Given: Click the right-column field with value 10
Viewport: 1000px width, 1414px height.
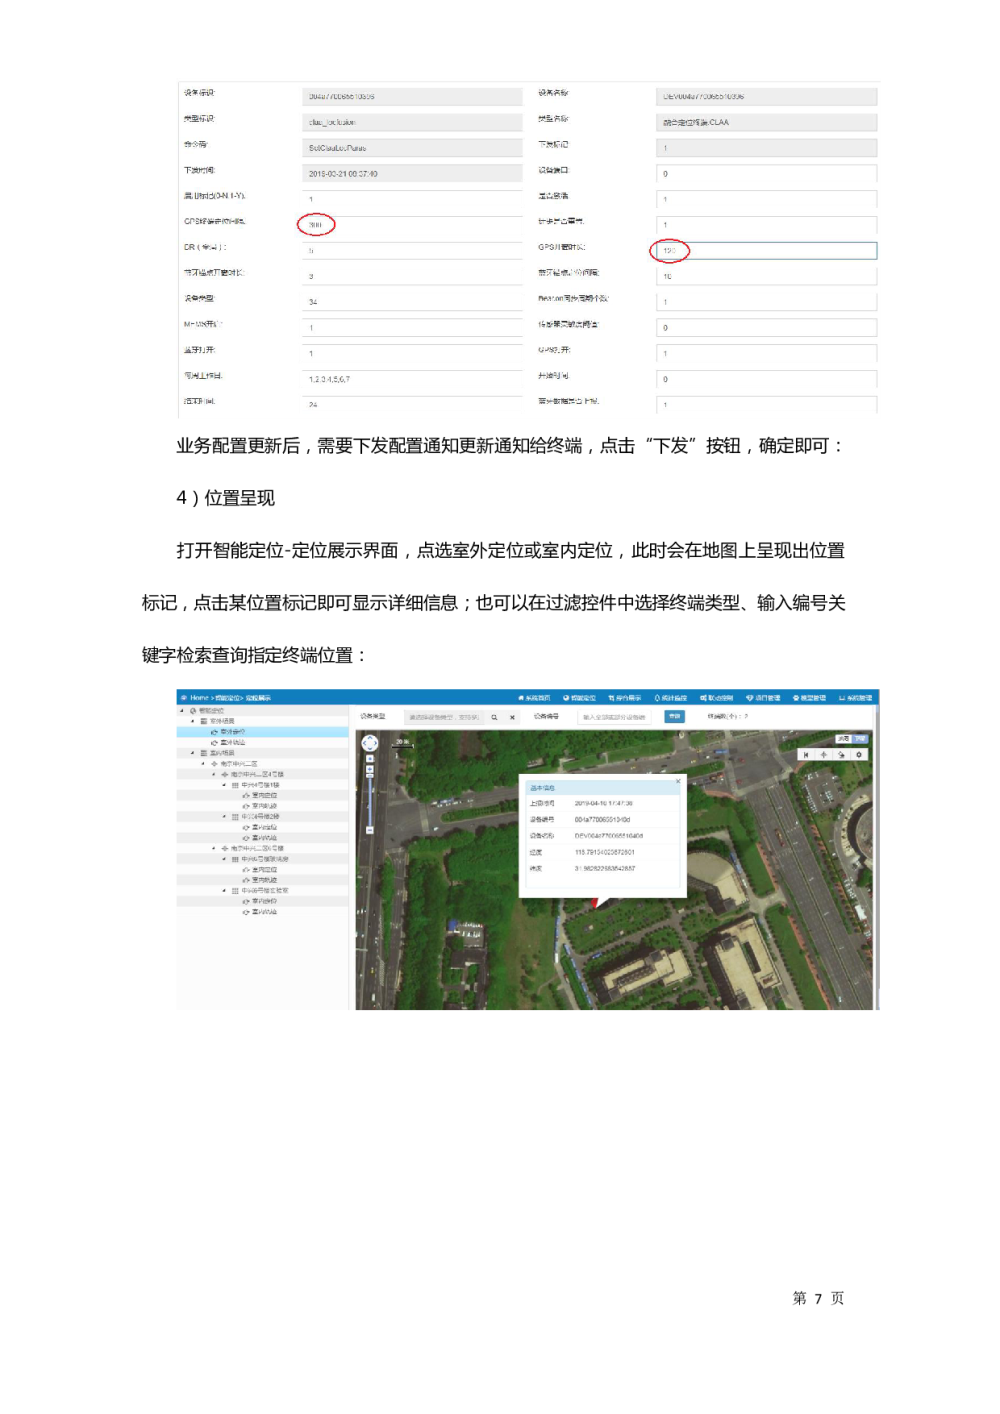Looking at the screenshot, I should click(766, 276).
